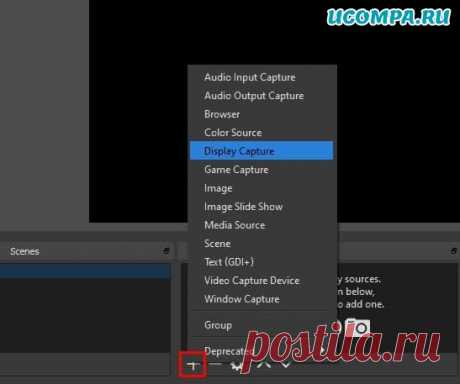This screenshot has width=460, height=384.
Task: Remove selected source with the minus button
Action: pos(216,365)
